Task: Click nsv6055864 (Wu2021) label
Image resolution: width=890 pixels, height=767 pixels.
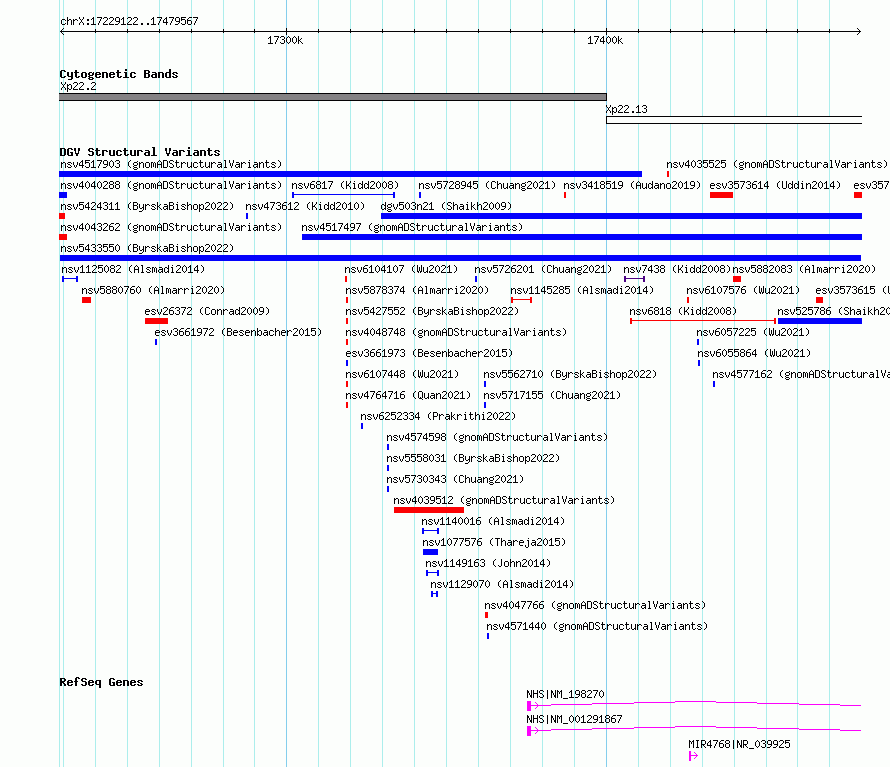Action: tap(754, 354)
